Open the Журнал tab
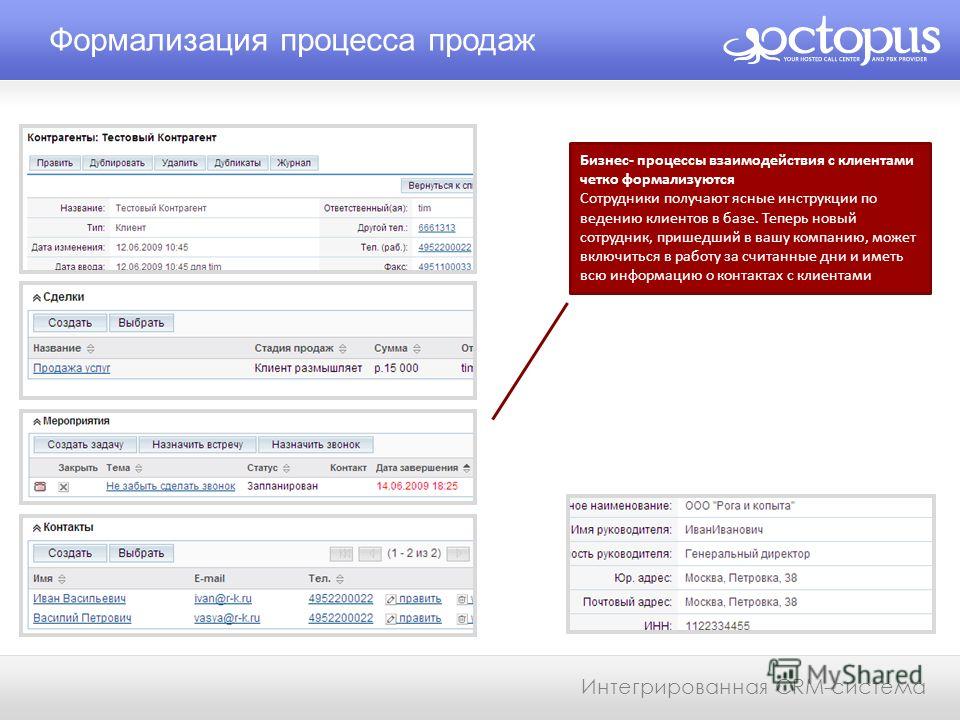This screenshot has width=960, height=720. [x=294, y=163]
